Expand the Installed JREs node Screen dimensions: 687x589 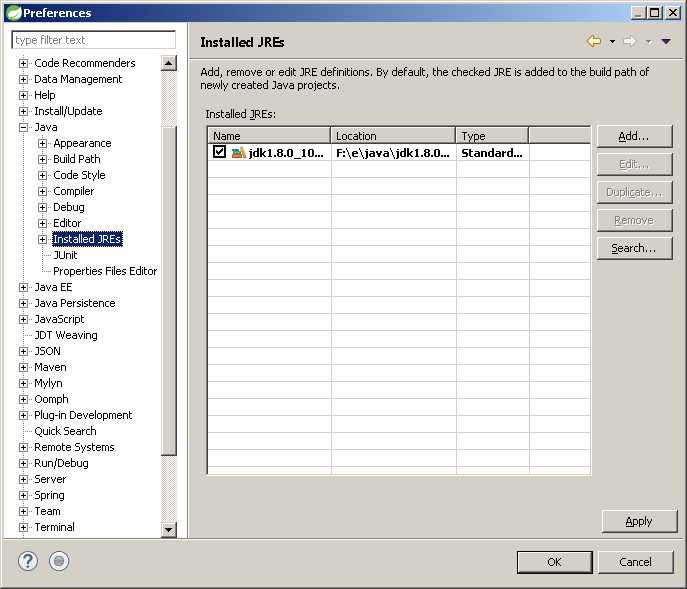coord(42,239)
